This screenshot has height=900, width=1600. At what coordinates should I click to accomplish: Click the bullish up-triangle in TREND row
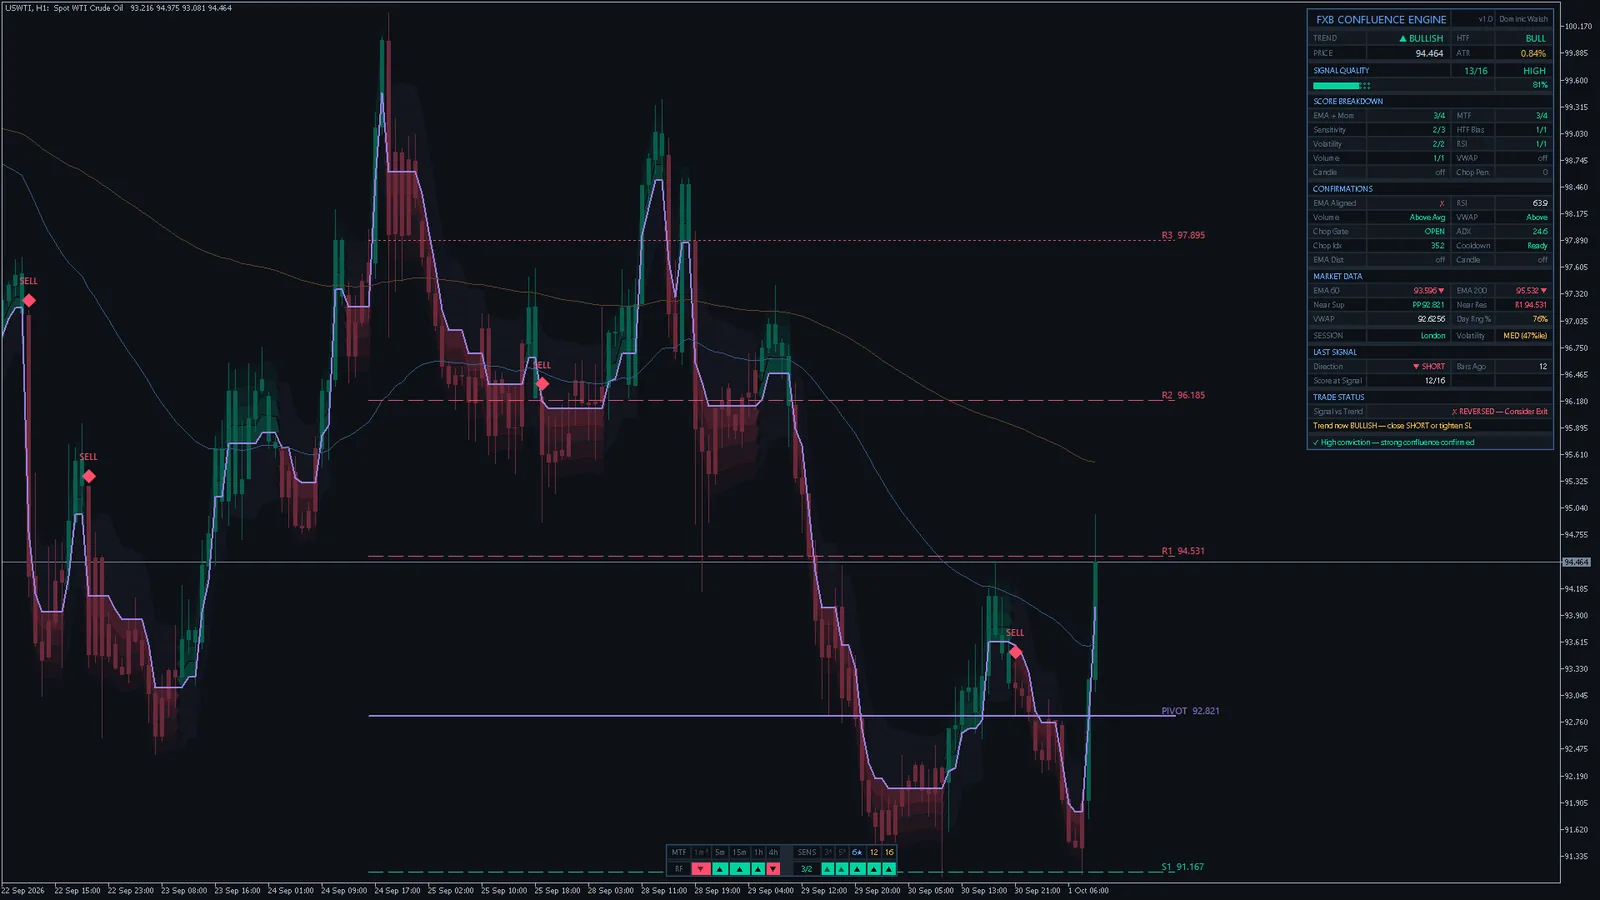tap(1403, 38)
